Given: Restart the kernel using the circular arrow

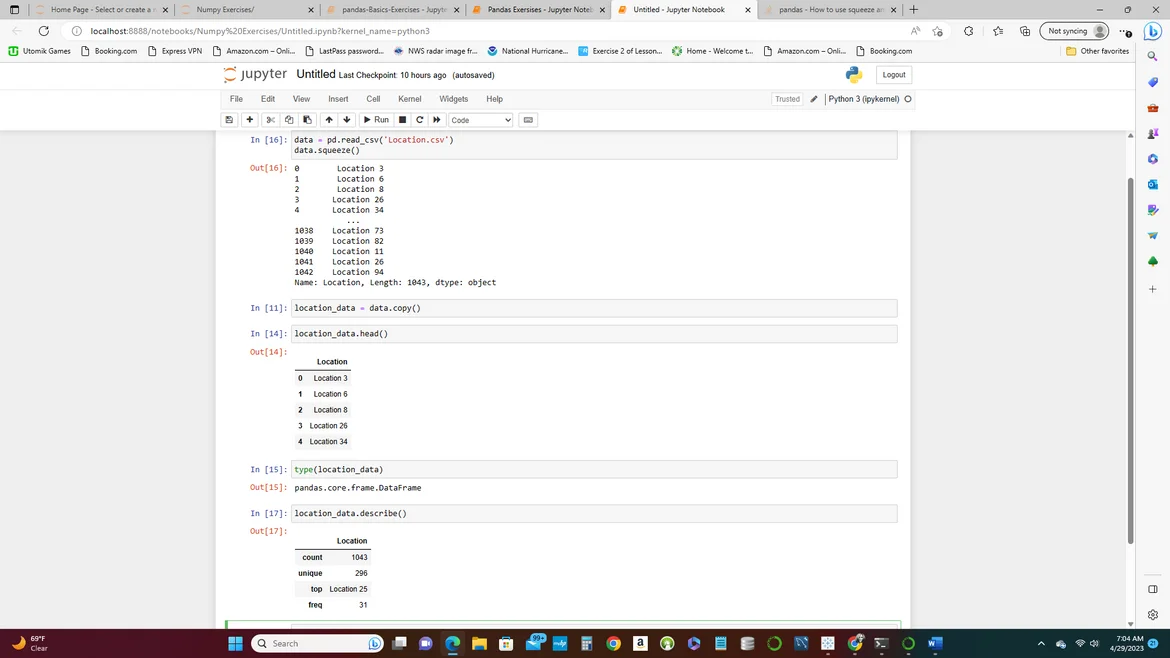Looking at the screenshot, I should pos(420,120).
